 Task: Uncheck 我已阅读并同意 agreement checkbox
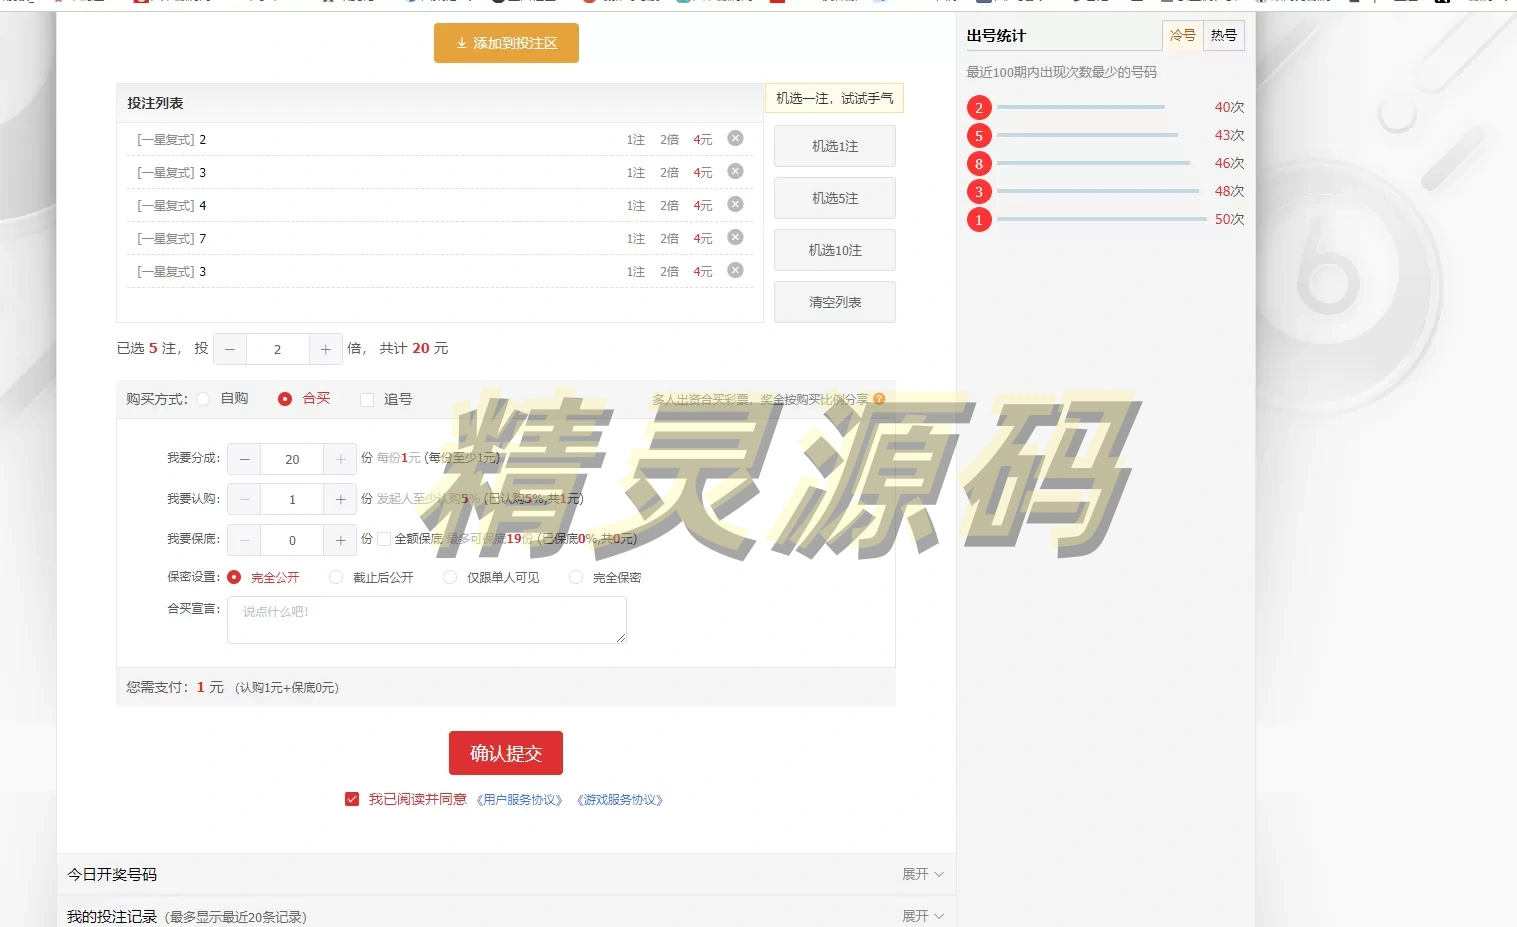point(352,799)
